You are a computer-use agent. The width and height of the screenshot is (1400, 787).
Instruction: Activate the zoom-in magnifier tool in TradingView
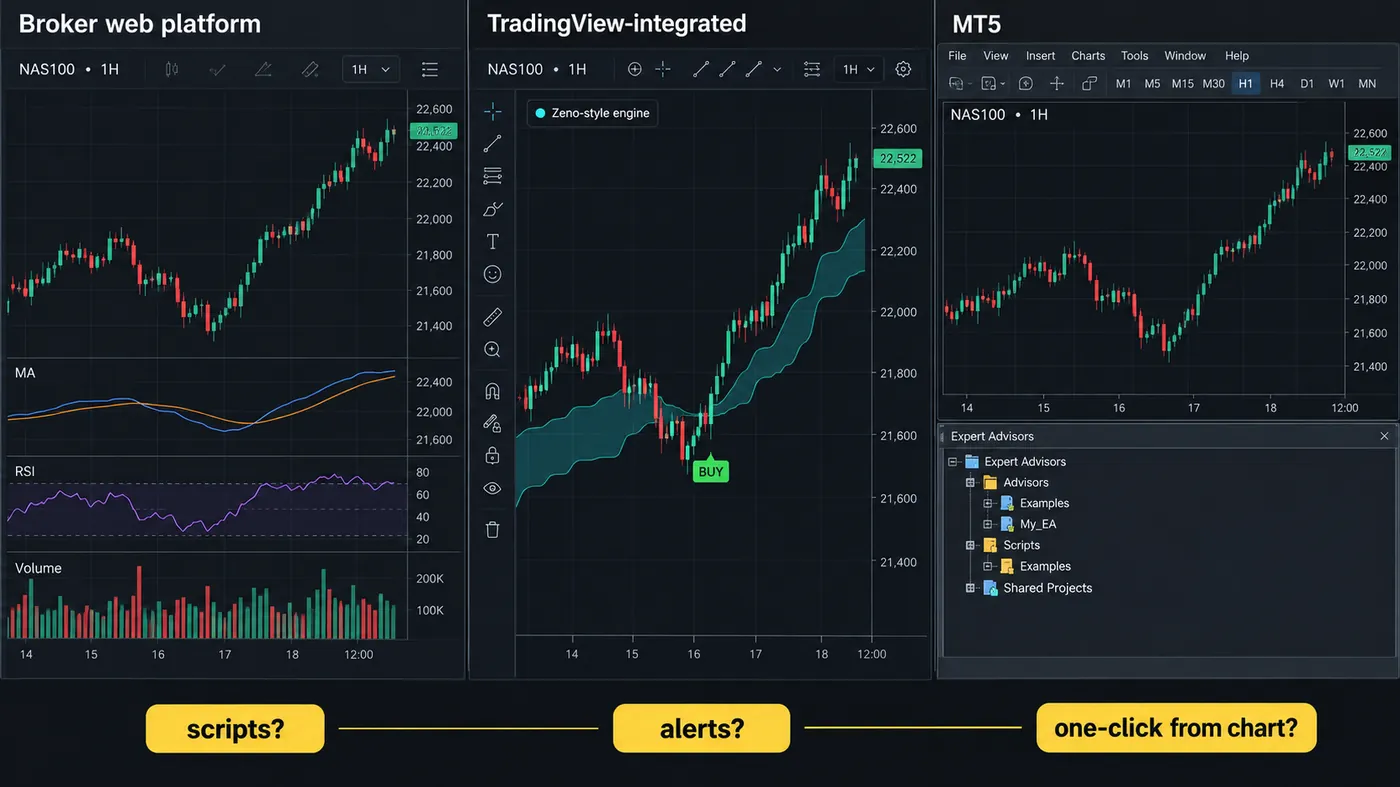click(x=492, y=350)
